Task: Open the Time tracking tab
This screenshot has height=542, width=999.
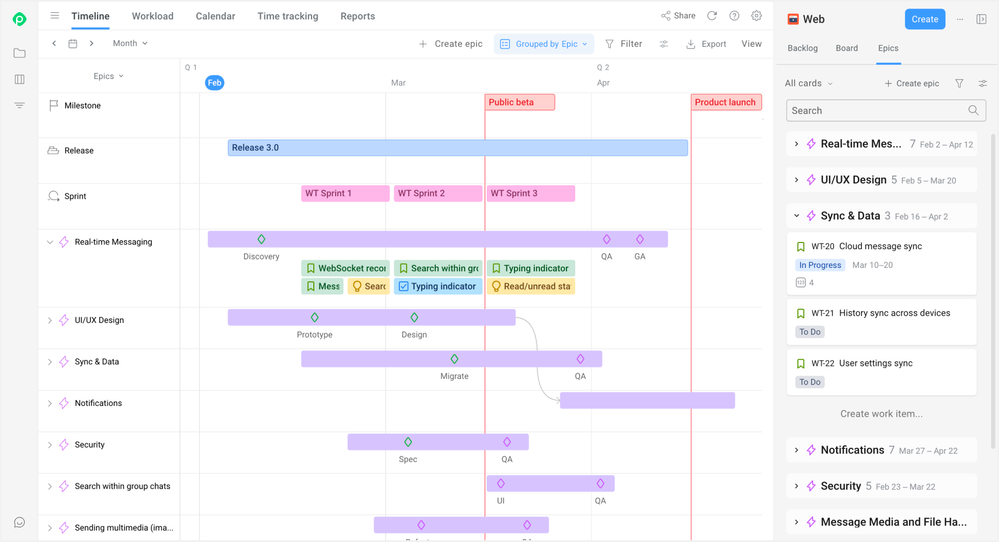Action: [288, 16]
